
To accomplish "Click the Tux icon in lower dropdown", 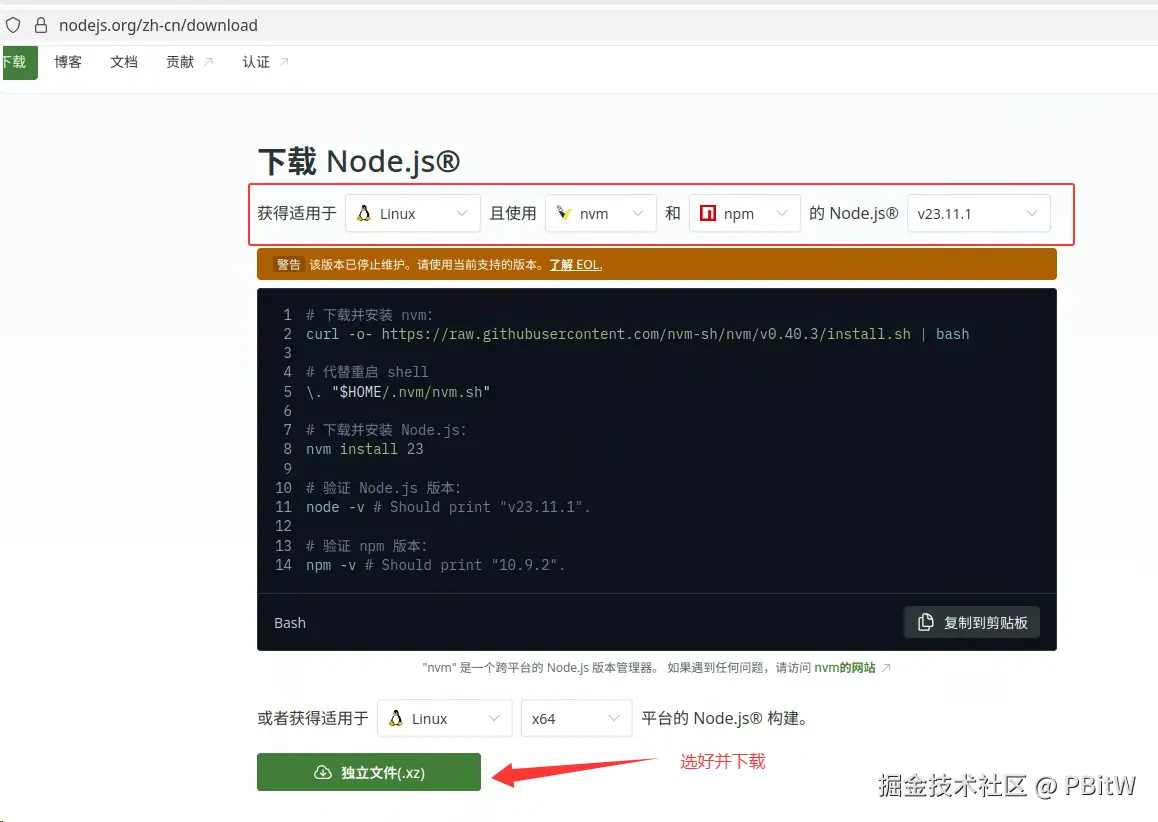I will click(396, 719).
